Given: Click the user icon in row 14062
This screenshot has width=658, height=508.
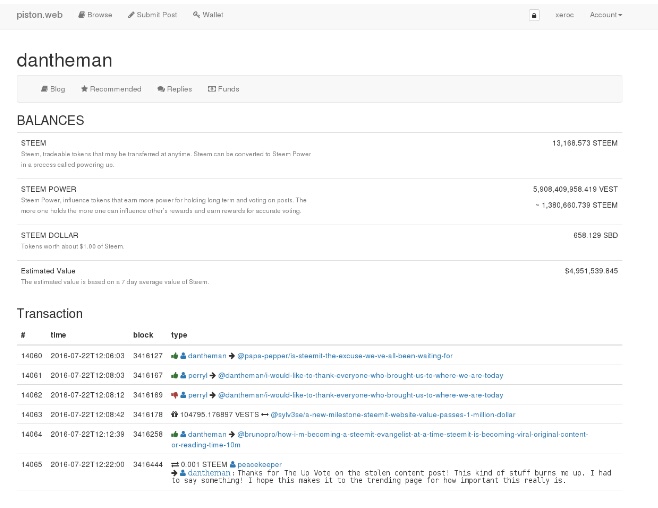Looking at the screenshot, I should (x=183, y=395).
